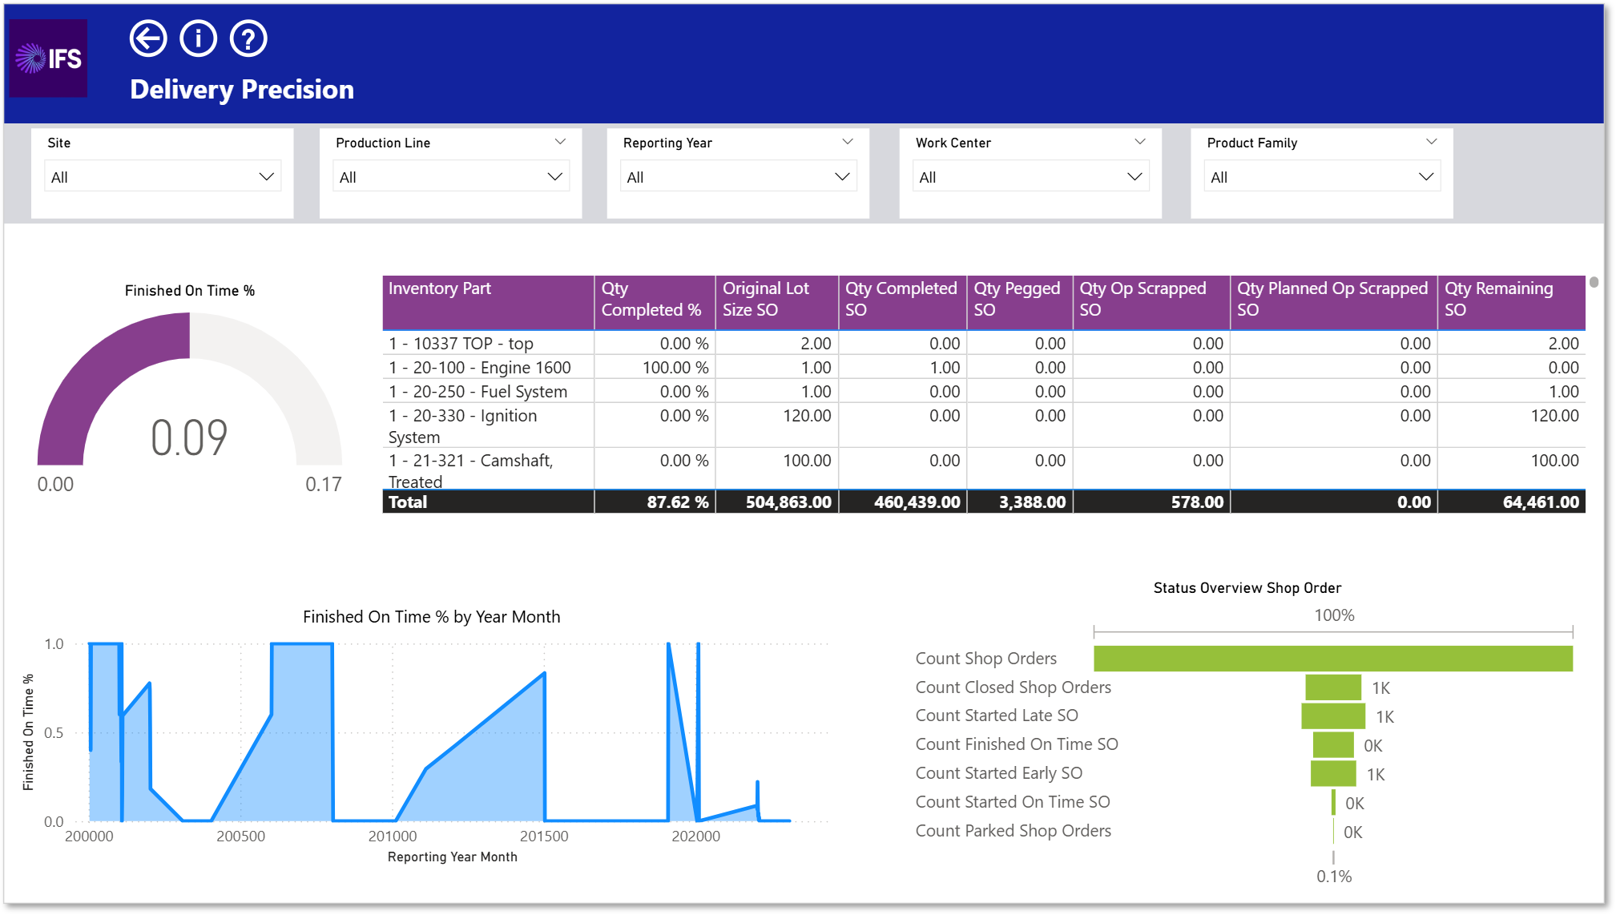Click the back arrow icon

(x=148, y=39)
